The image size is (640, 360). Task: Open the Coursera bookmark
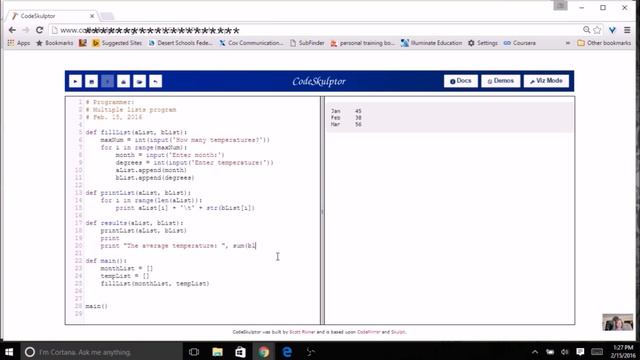tap(520, 43)
